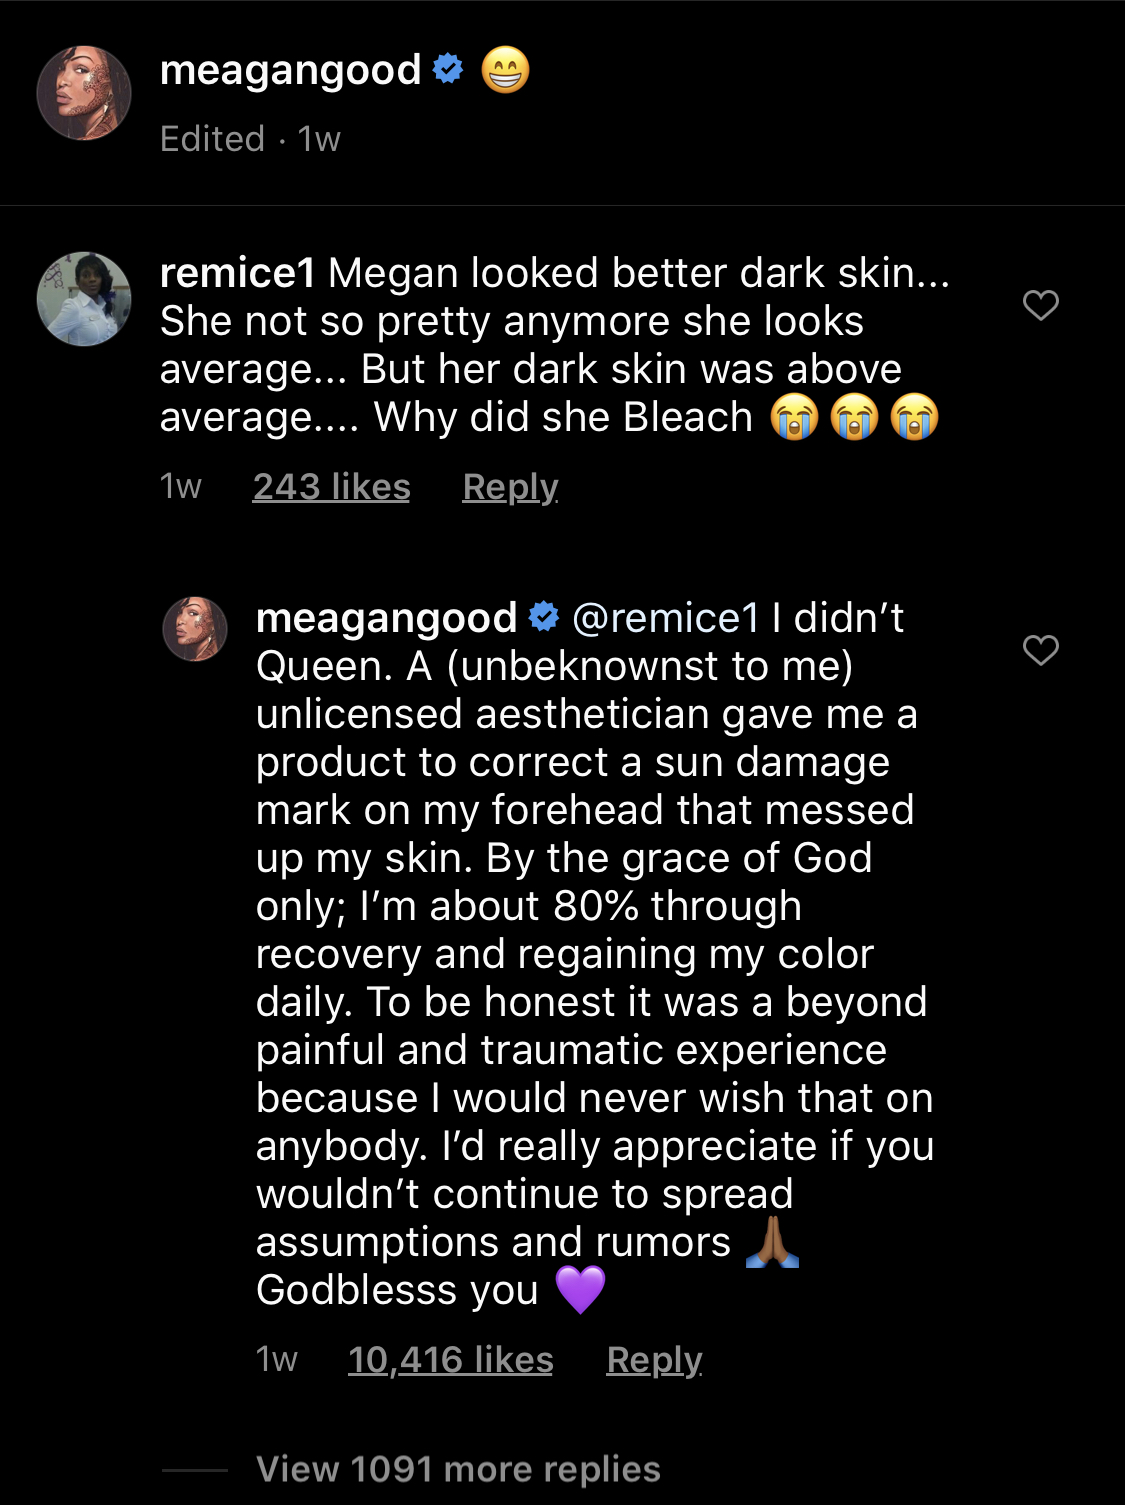The width and height of the screenshot is (1125, 1505).
Task: Open the 10,416 likes list
Action: tap(449, 1360)
